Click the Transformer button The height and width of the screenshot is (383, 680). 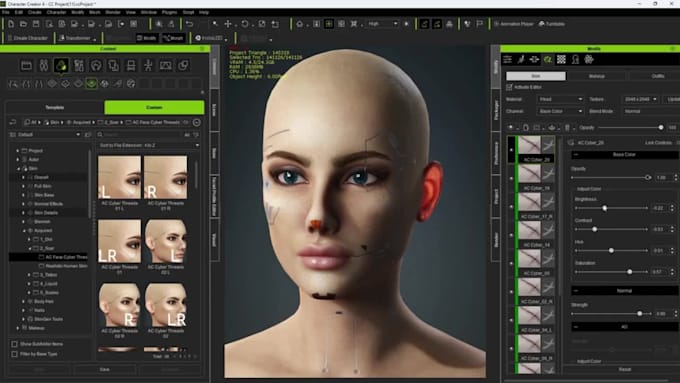tap(77, 38)
